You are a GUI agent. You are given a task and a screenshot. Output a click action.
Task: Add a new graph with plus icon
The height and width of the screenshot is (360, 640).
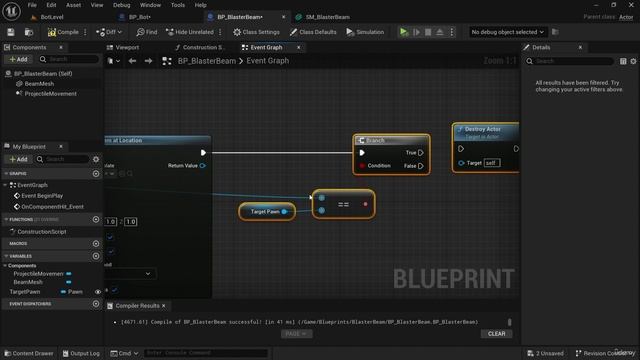click(x=96, y=173)
